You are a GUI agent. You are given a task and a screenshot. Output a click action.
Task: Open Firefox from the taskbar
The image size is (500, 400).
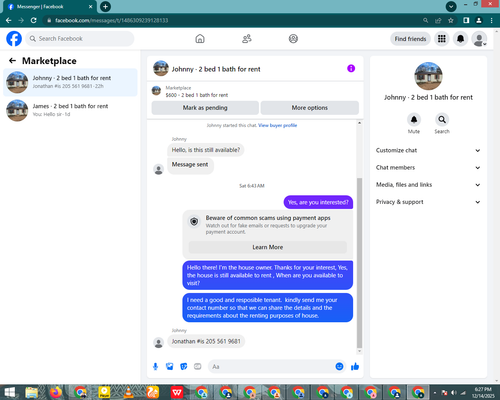[56, 392]
